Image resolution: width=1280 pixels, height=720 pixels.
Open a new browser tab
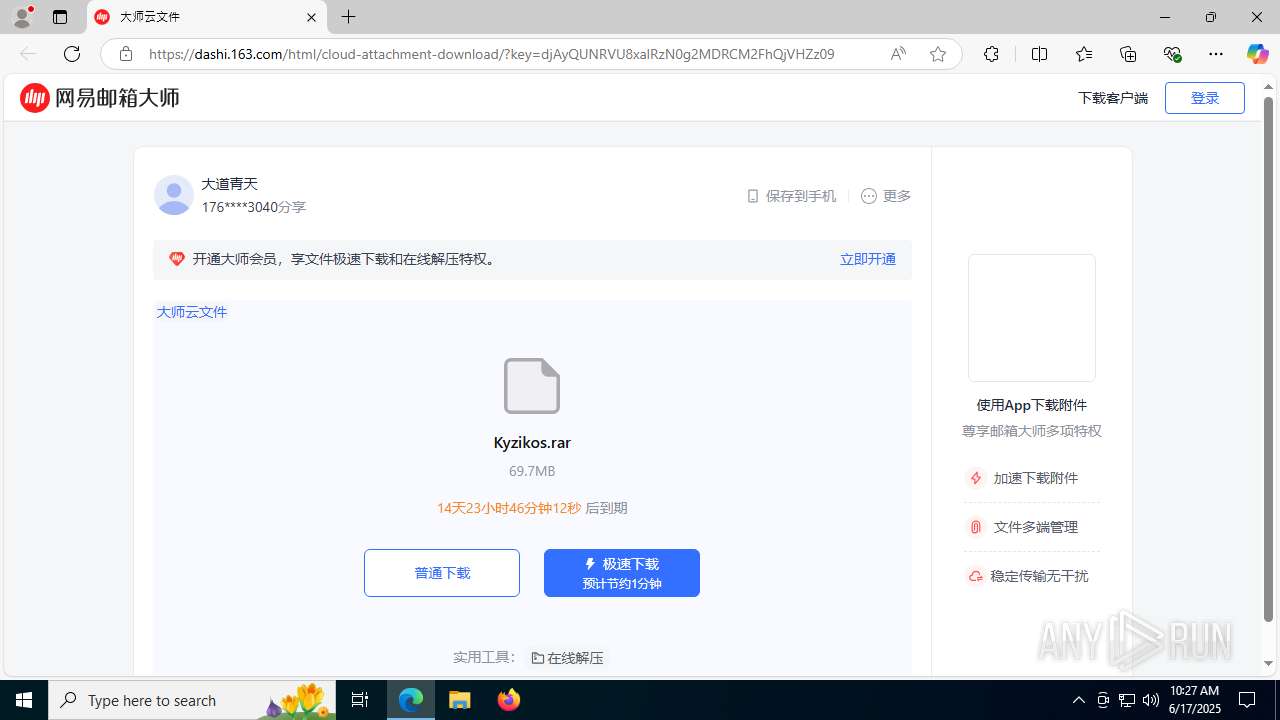coord(348,17)
